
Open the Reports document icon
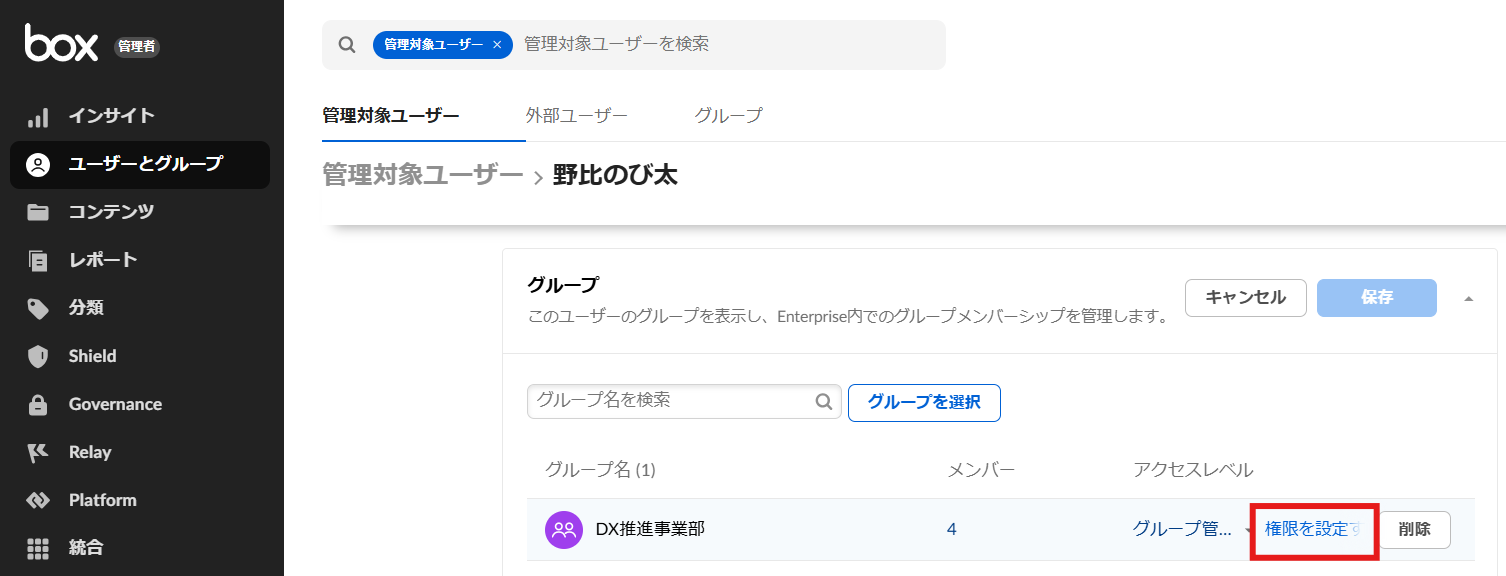[x=38, y=260]
